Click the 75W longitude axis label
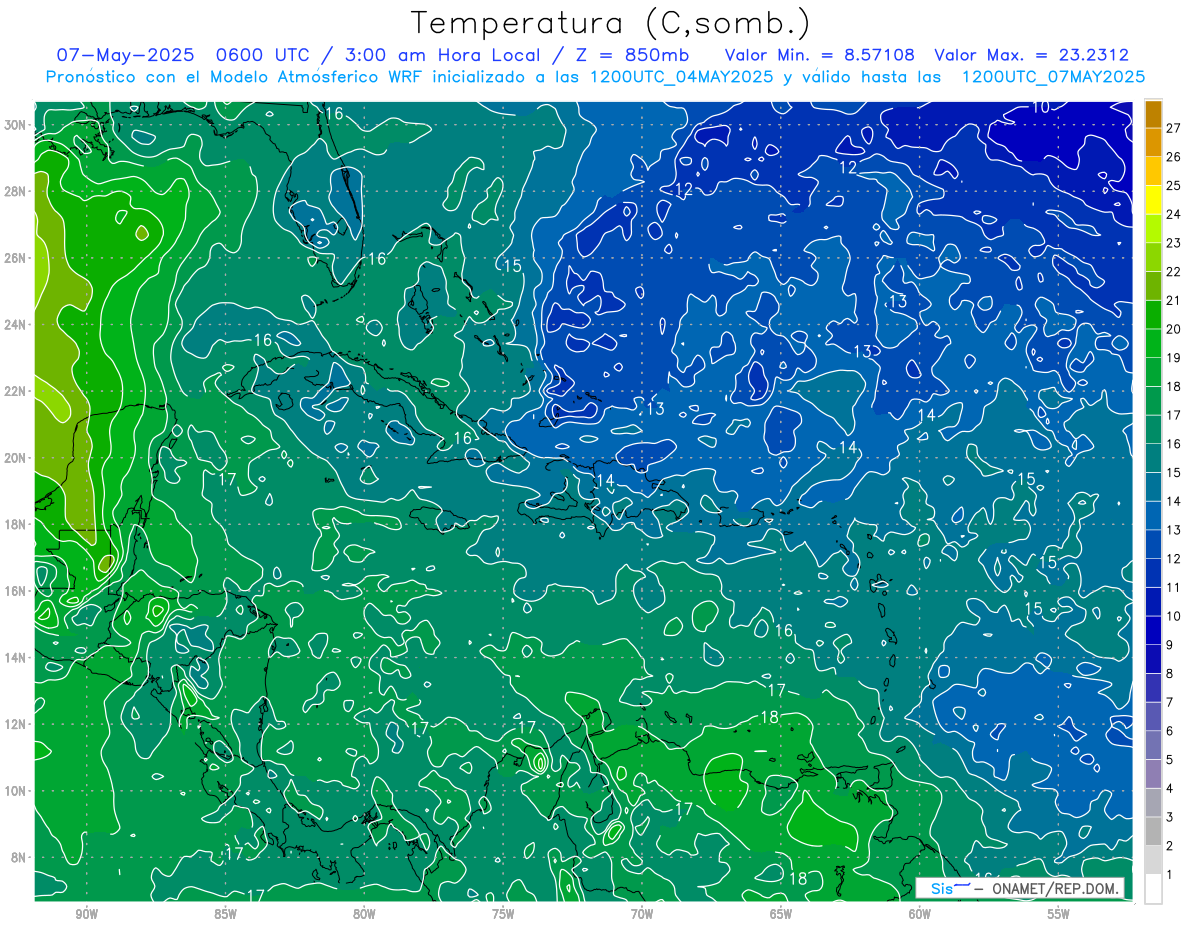 [503, 914]
